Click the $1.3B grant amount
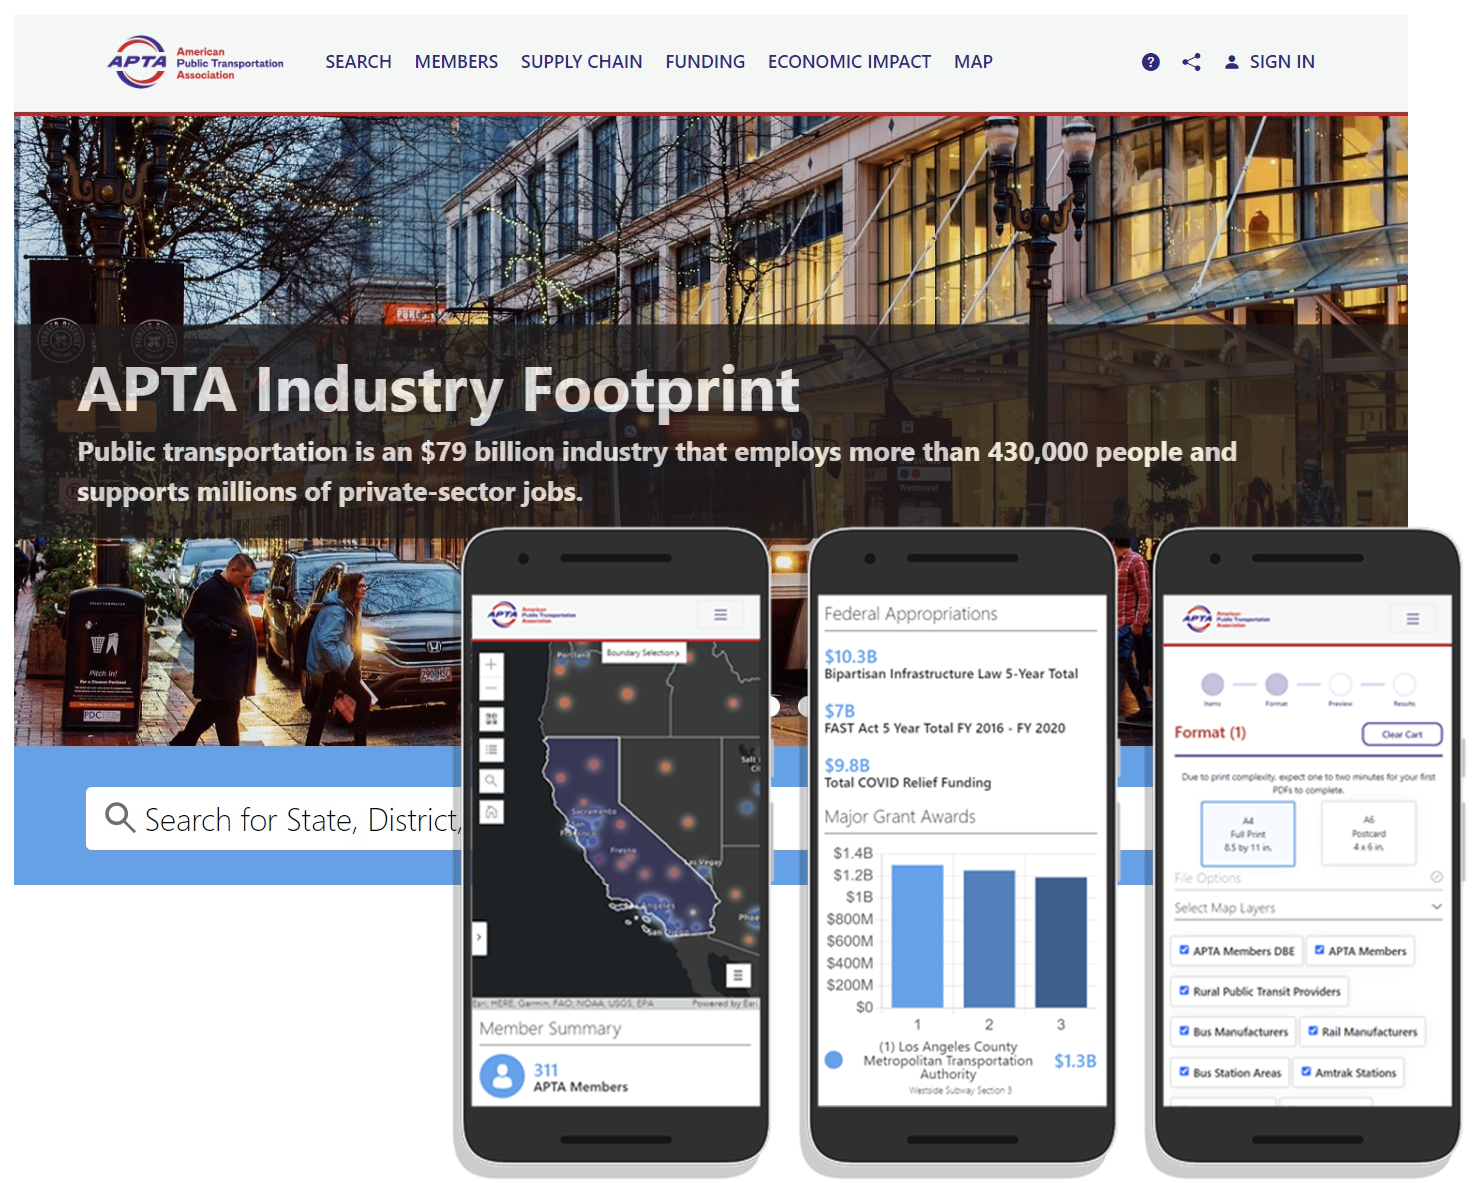Screen dimensions: 1484x1183 [x=1075, y=1061]
